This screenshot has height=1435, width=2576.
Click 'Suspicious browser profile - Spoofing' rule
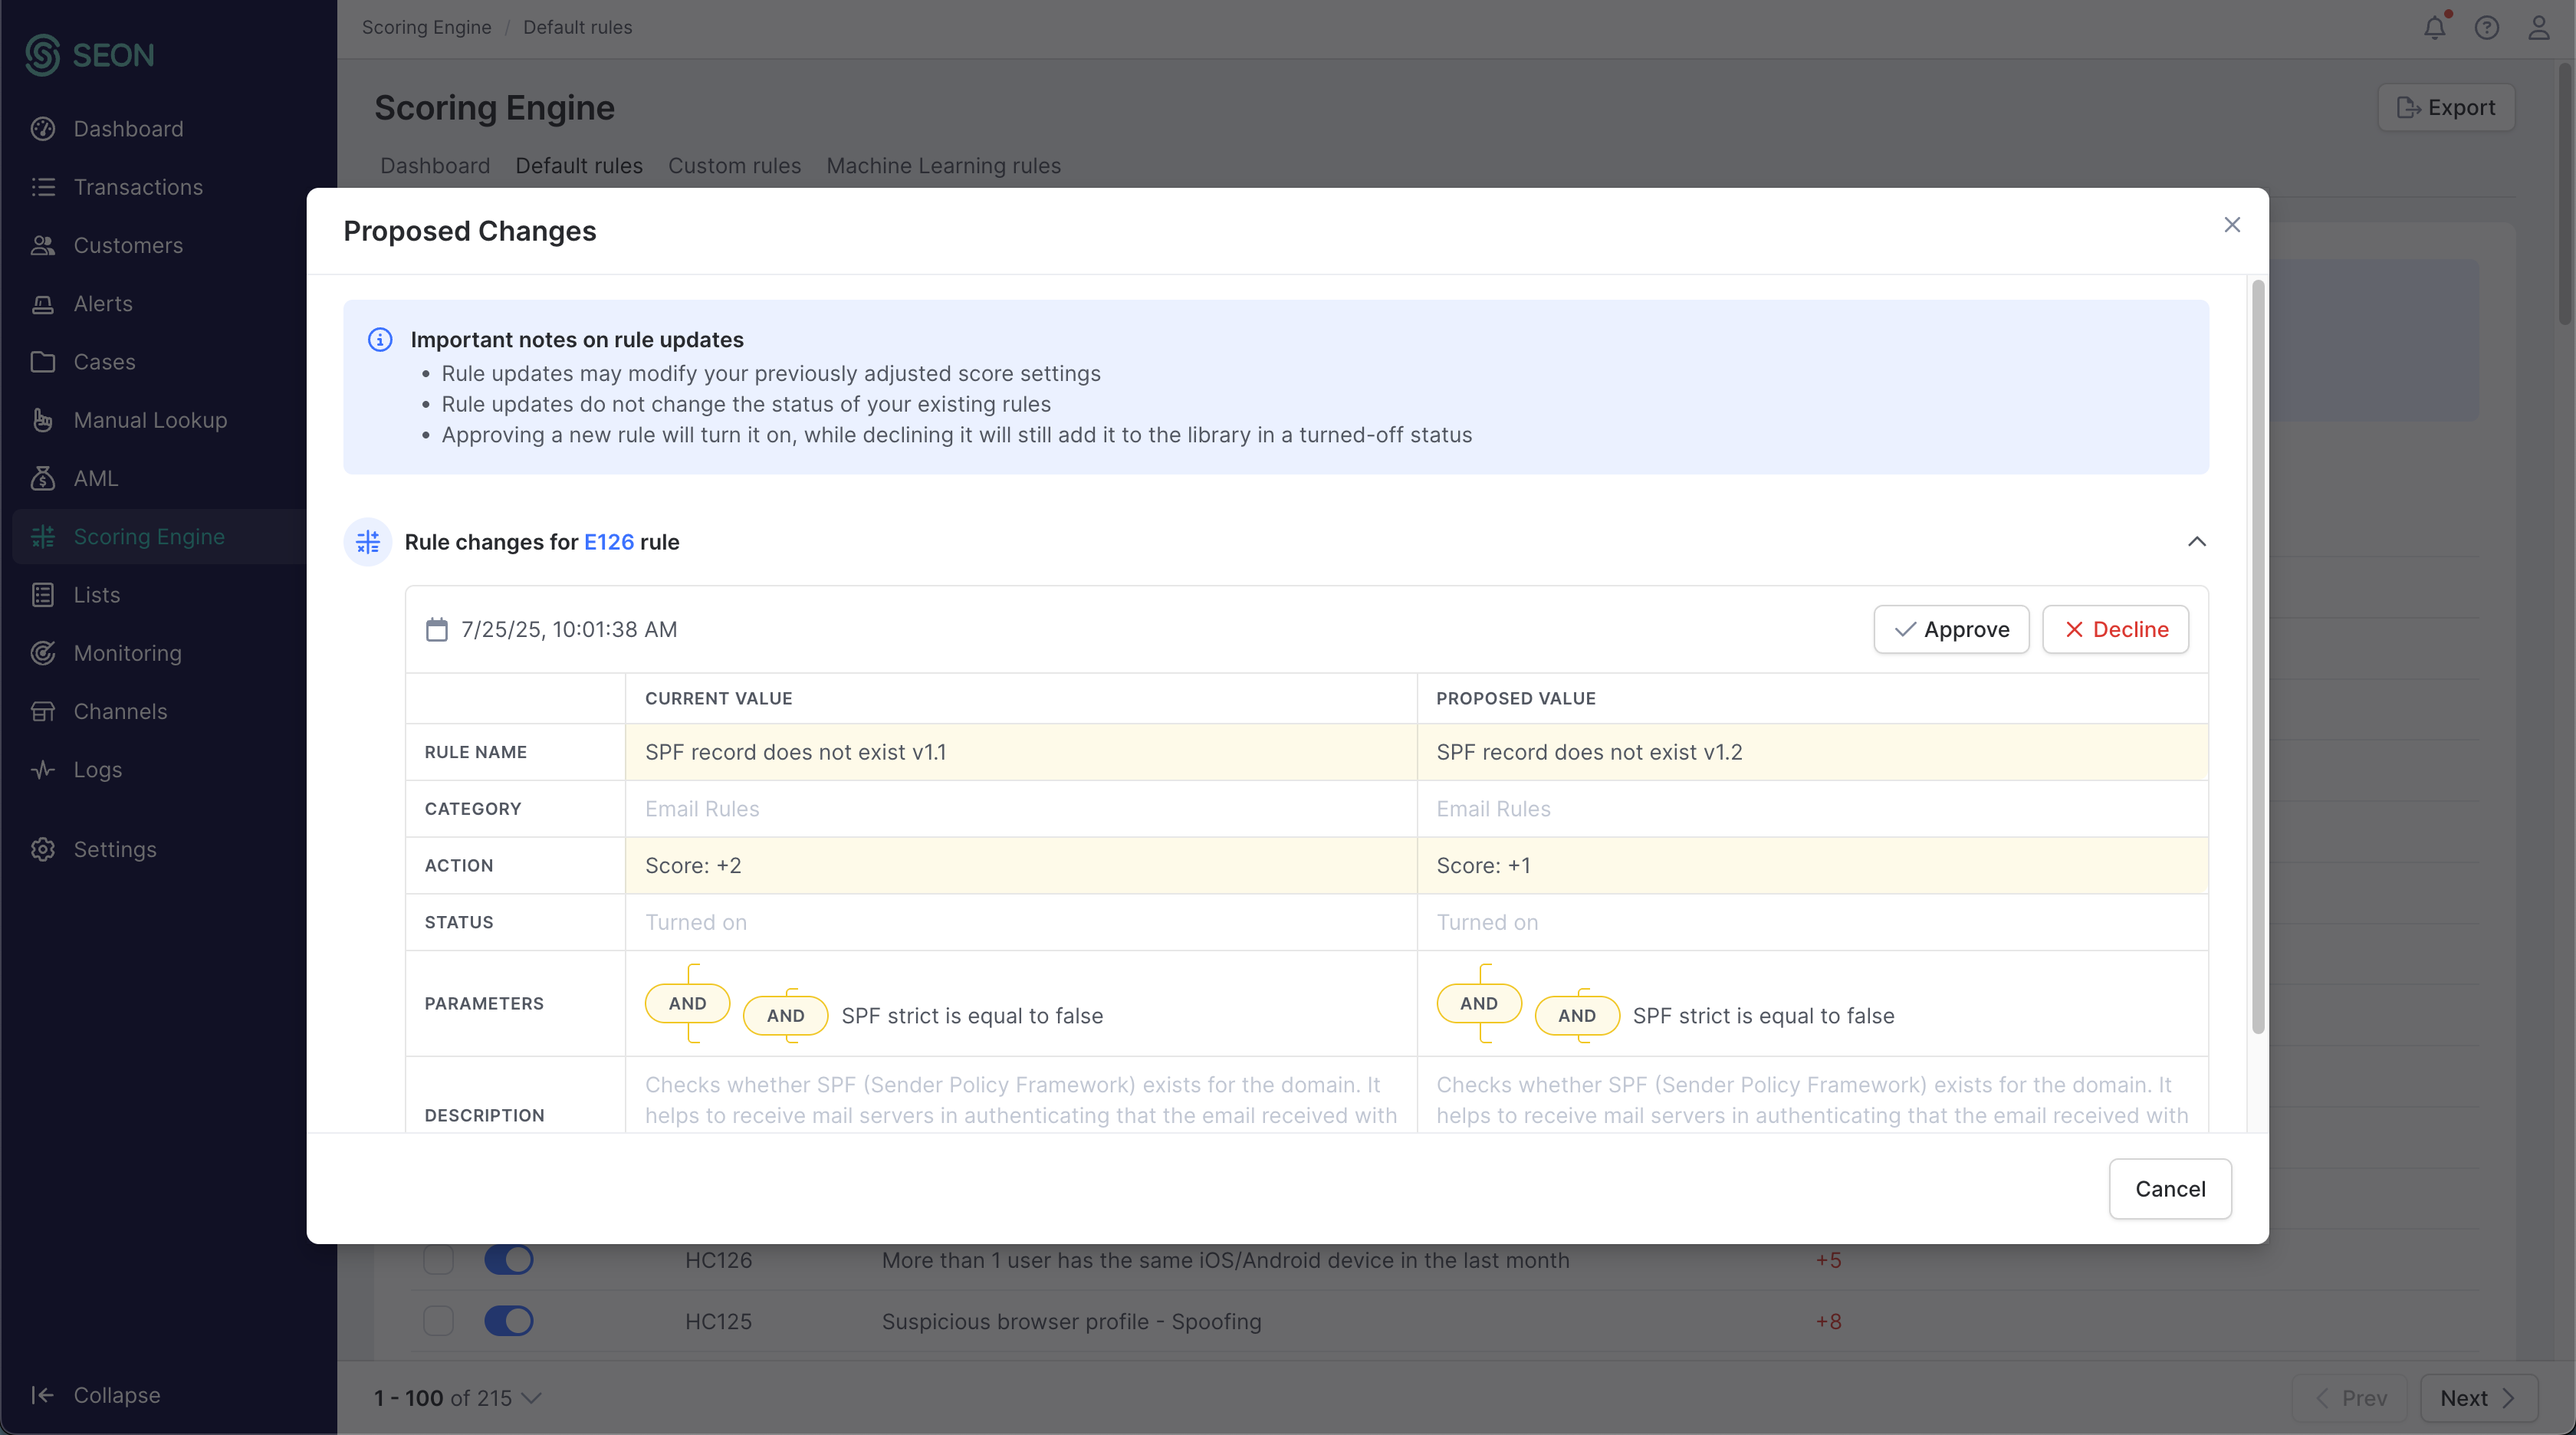(x=1071, y=1321)
